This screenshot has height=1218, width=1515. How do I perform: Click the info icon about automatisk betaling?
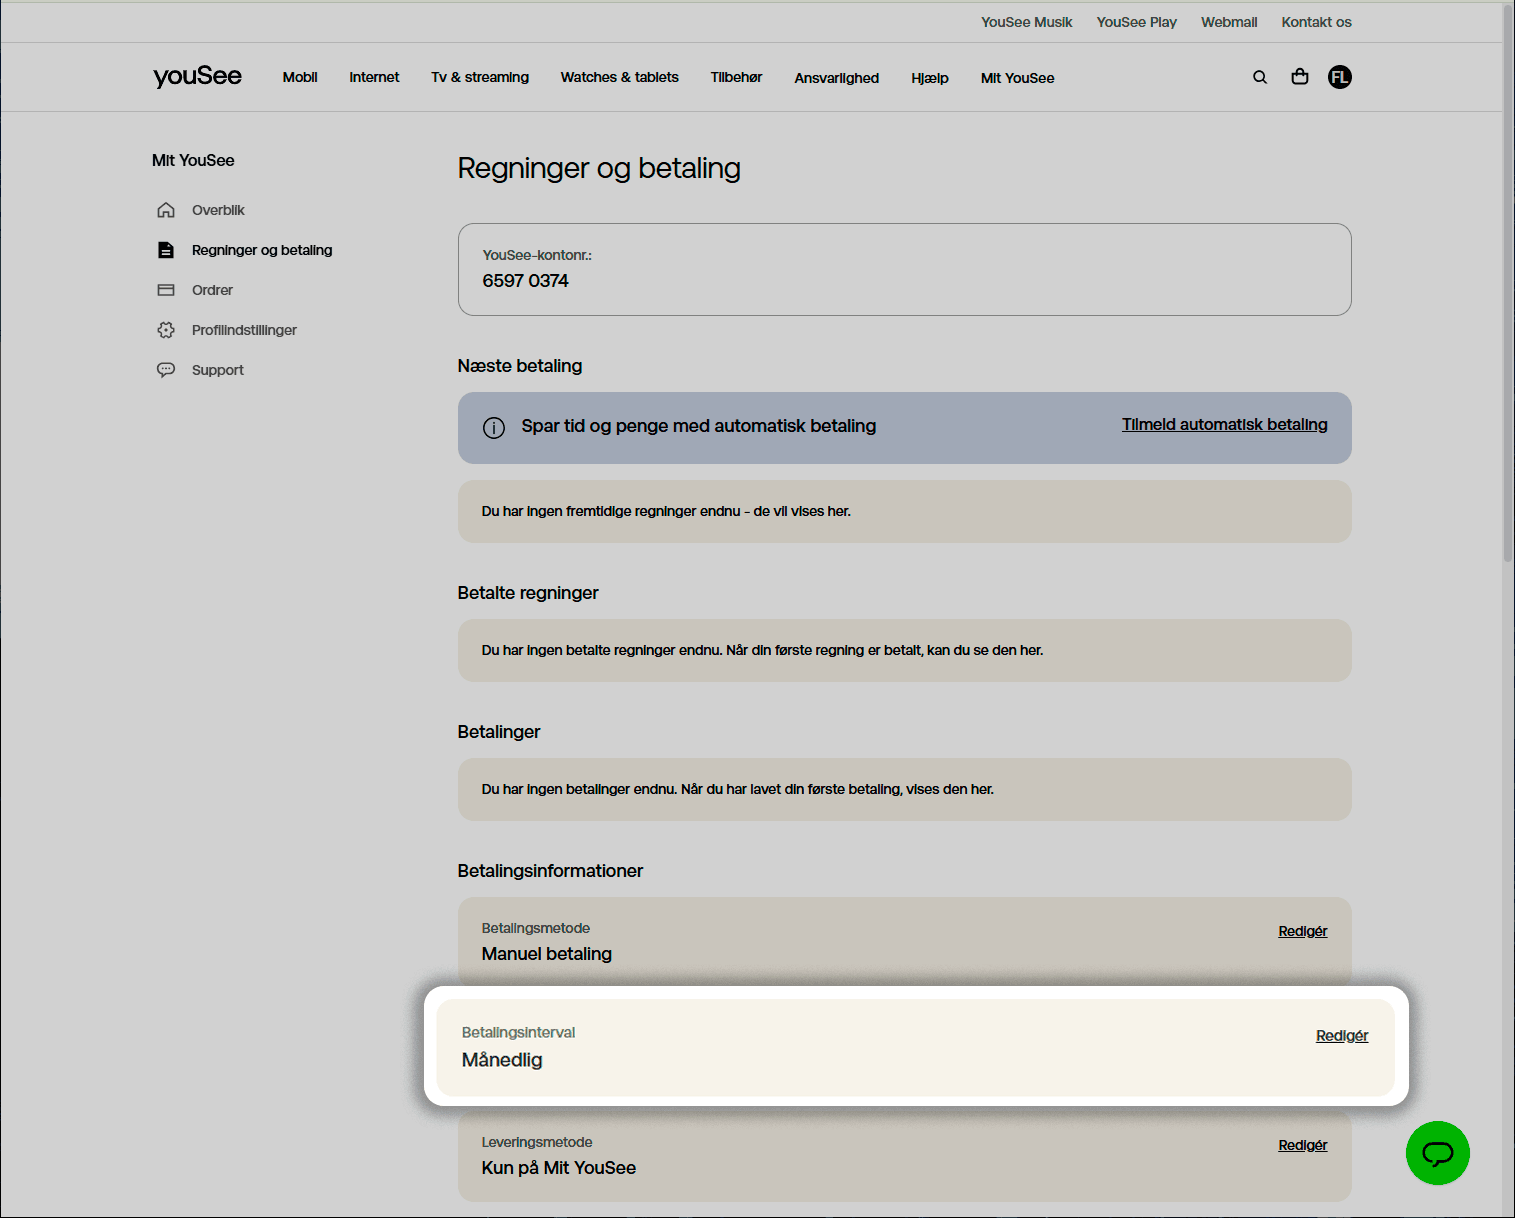[x=494, y=427]
